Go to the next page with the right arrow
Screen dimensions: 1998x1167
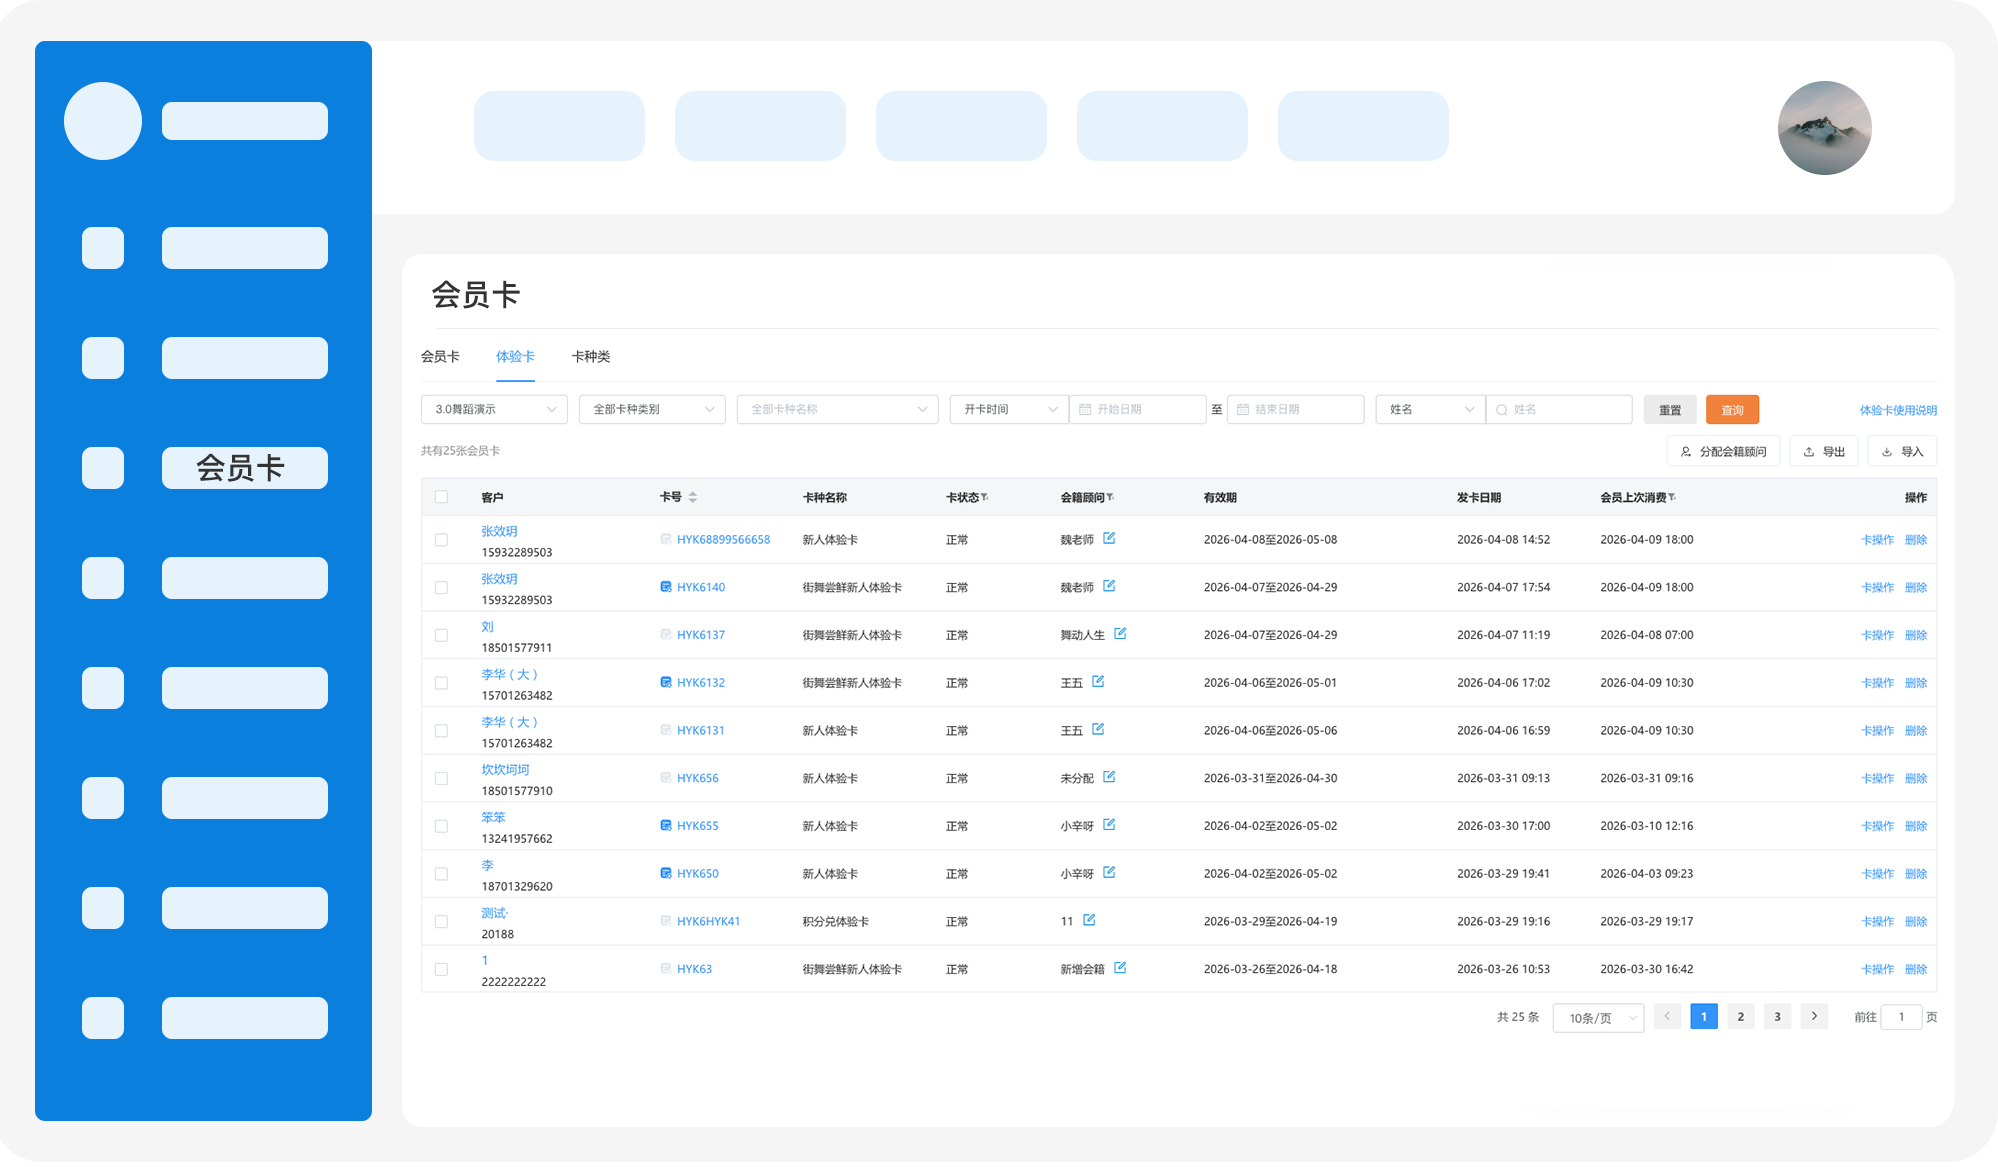[1814, 1017]
